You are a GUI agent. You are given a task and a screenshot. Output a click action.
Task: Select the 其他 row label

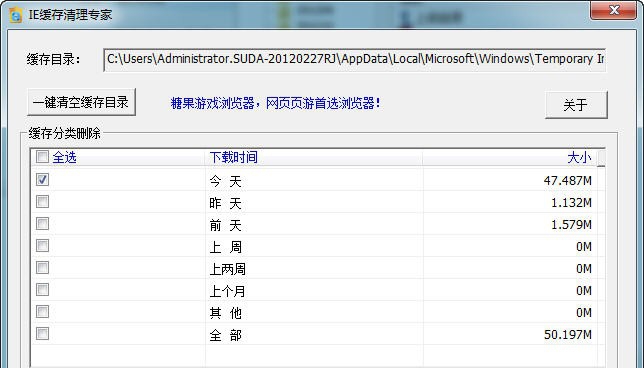tap(225, 313)
